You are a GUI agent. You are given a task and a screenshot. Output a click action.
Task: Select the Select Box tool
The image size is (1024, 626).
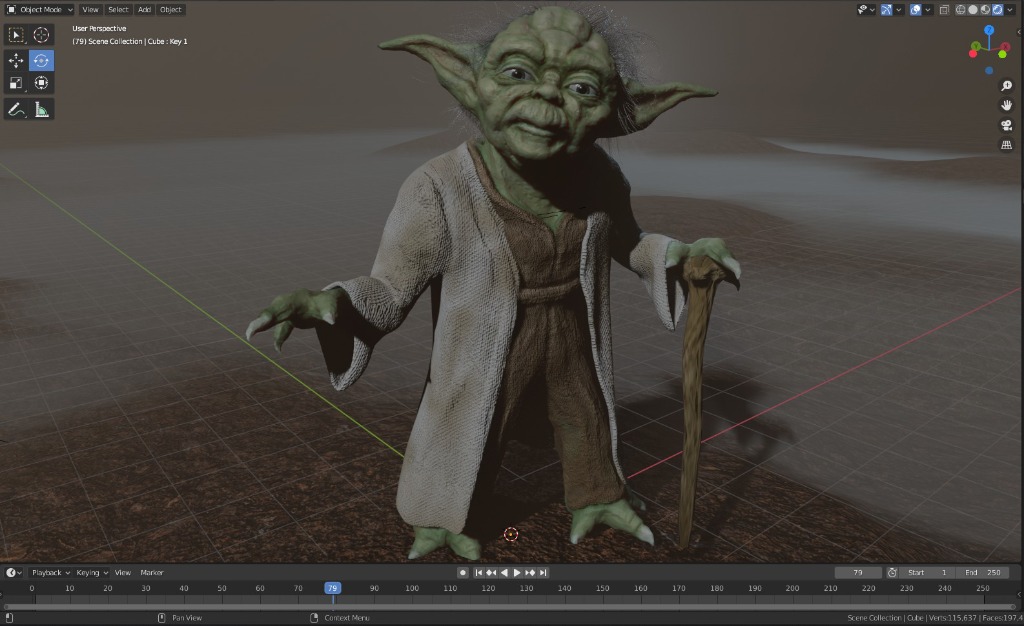pyautogui.click(x=16, y=35)
